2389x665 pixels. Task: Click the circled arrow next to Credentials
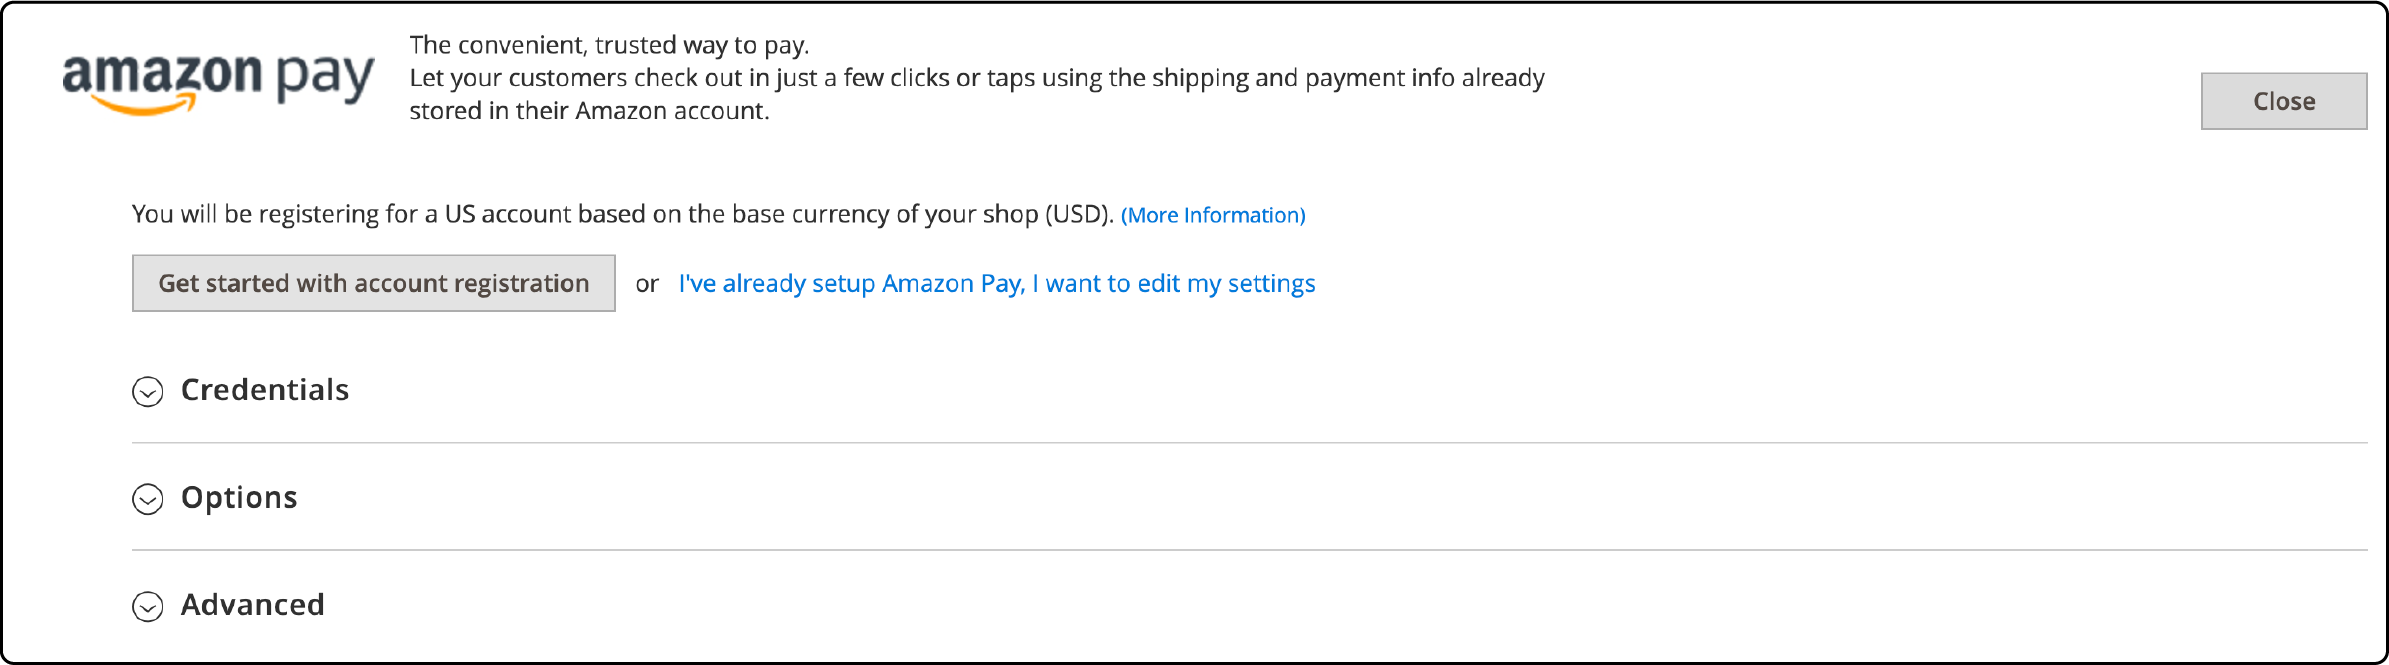coord(148,393)
